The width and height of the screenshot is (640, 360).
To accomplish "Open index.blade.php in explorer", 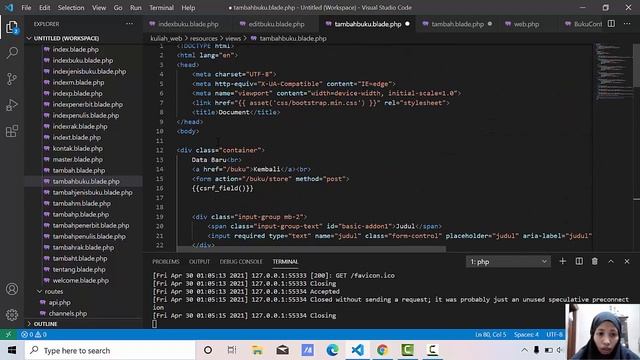I will pyautogui.click(x=76, y=49).
